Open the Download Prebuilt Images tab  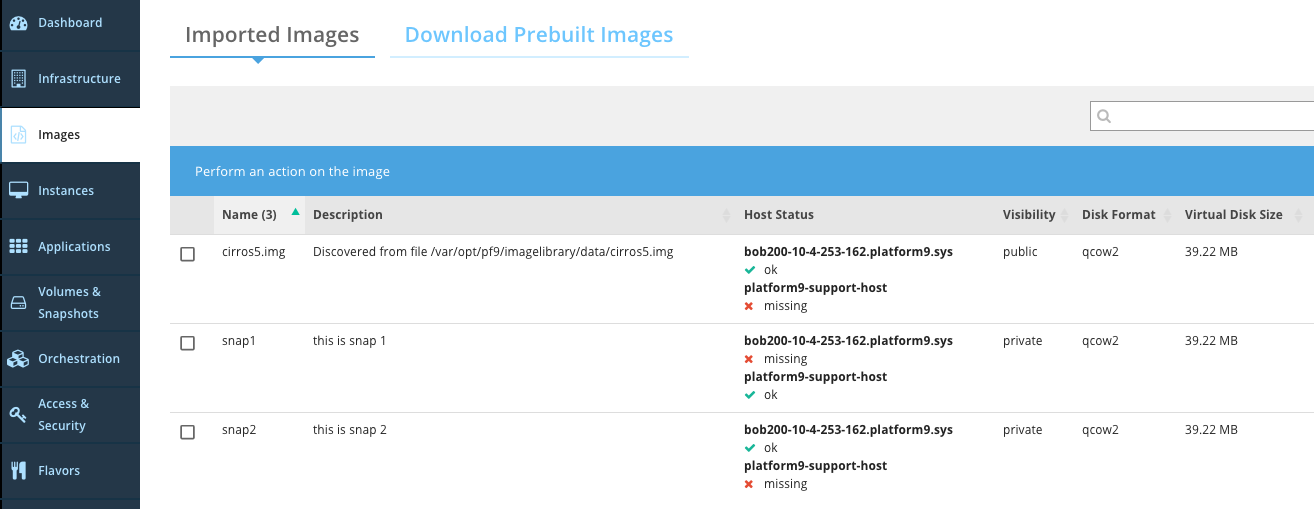(x=539, y=36)
